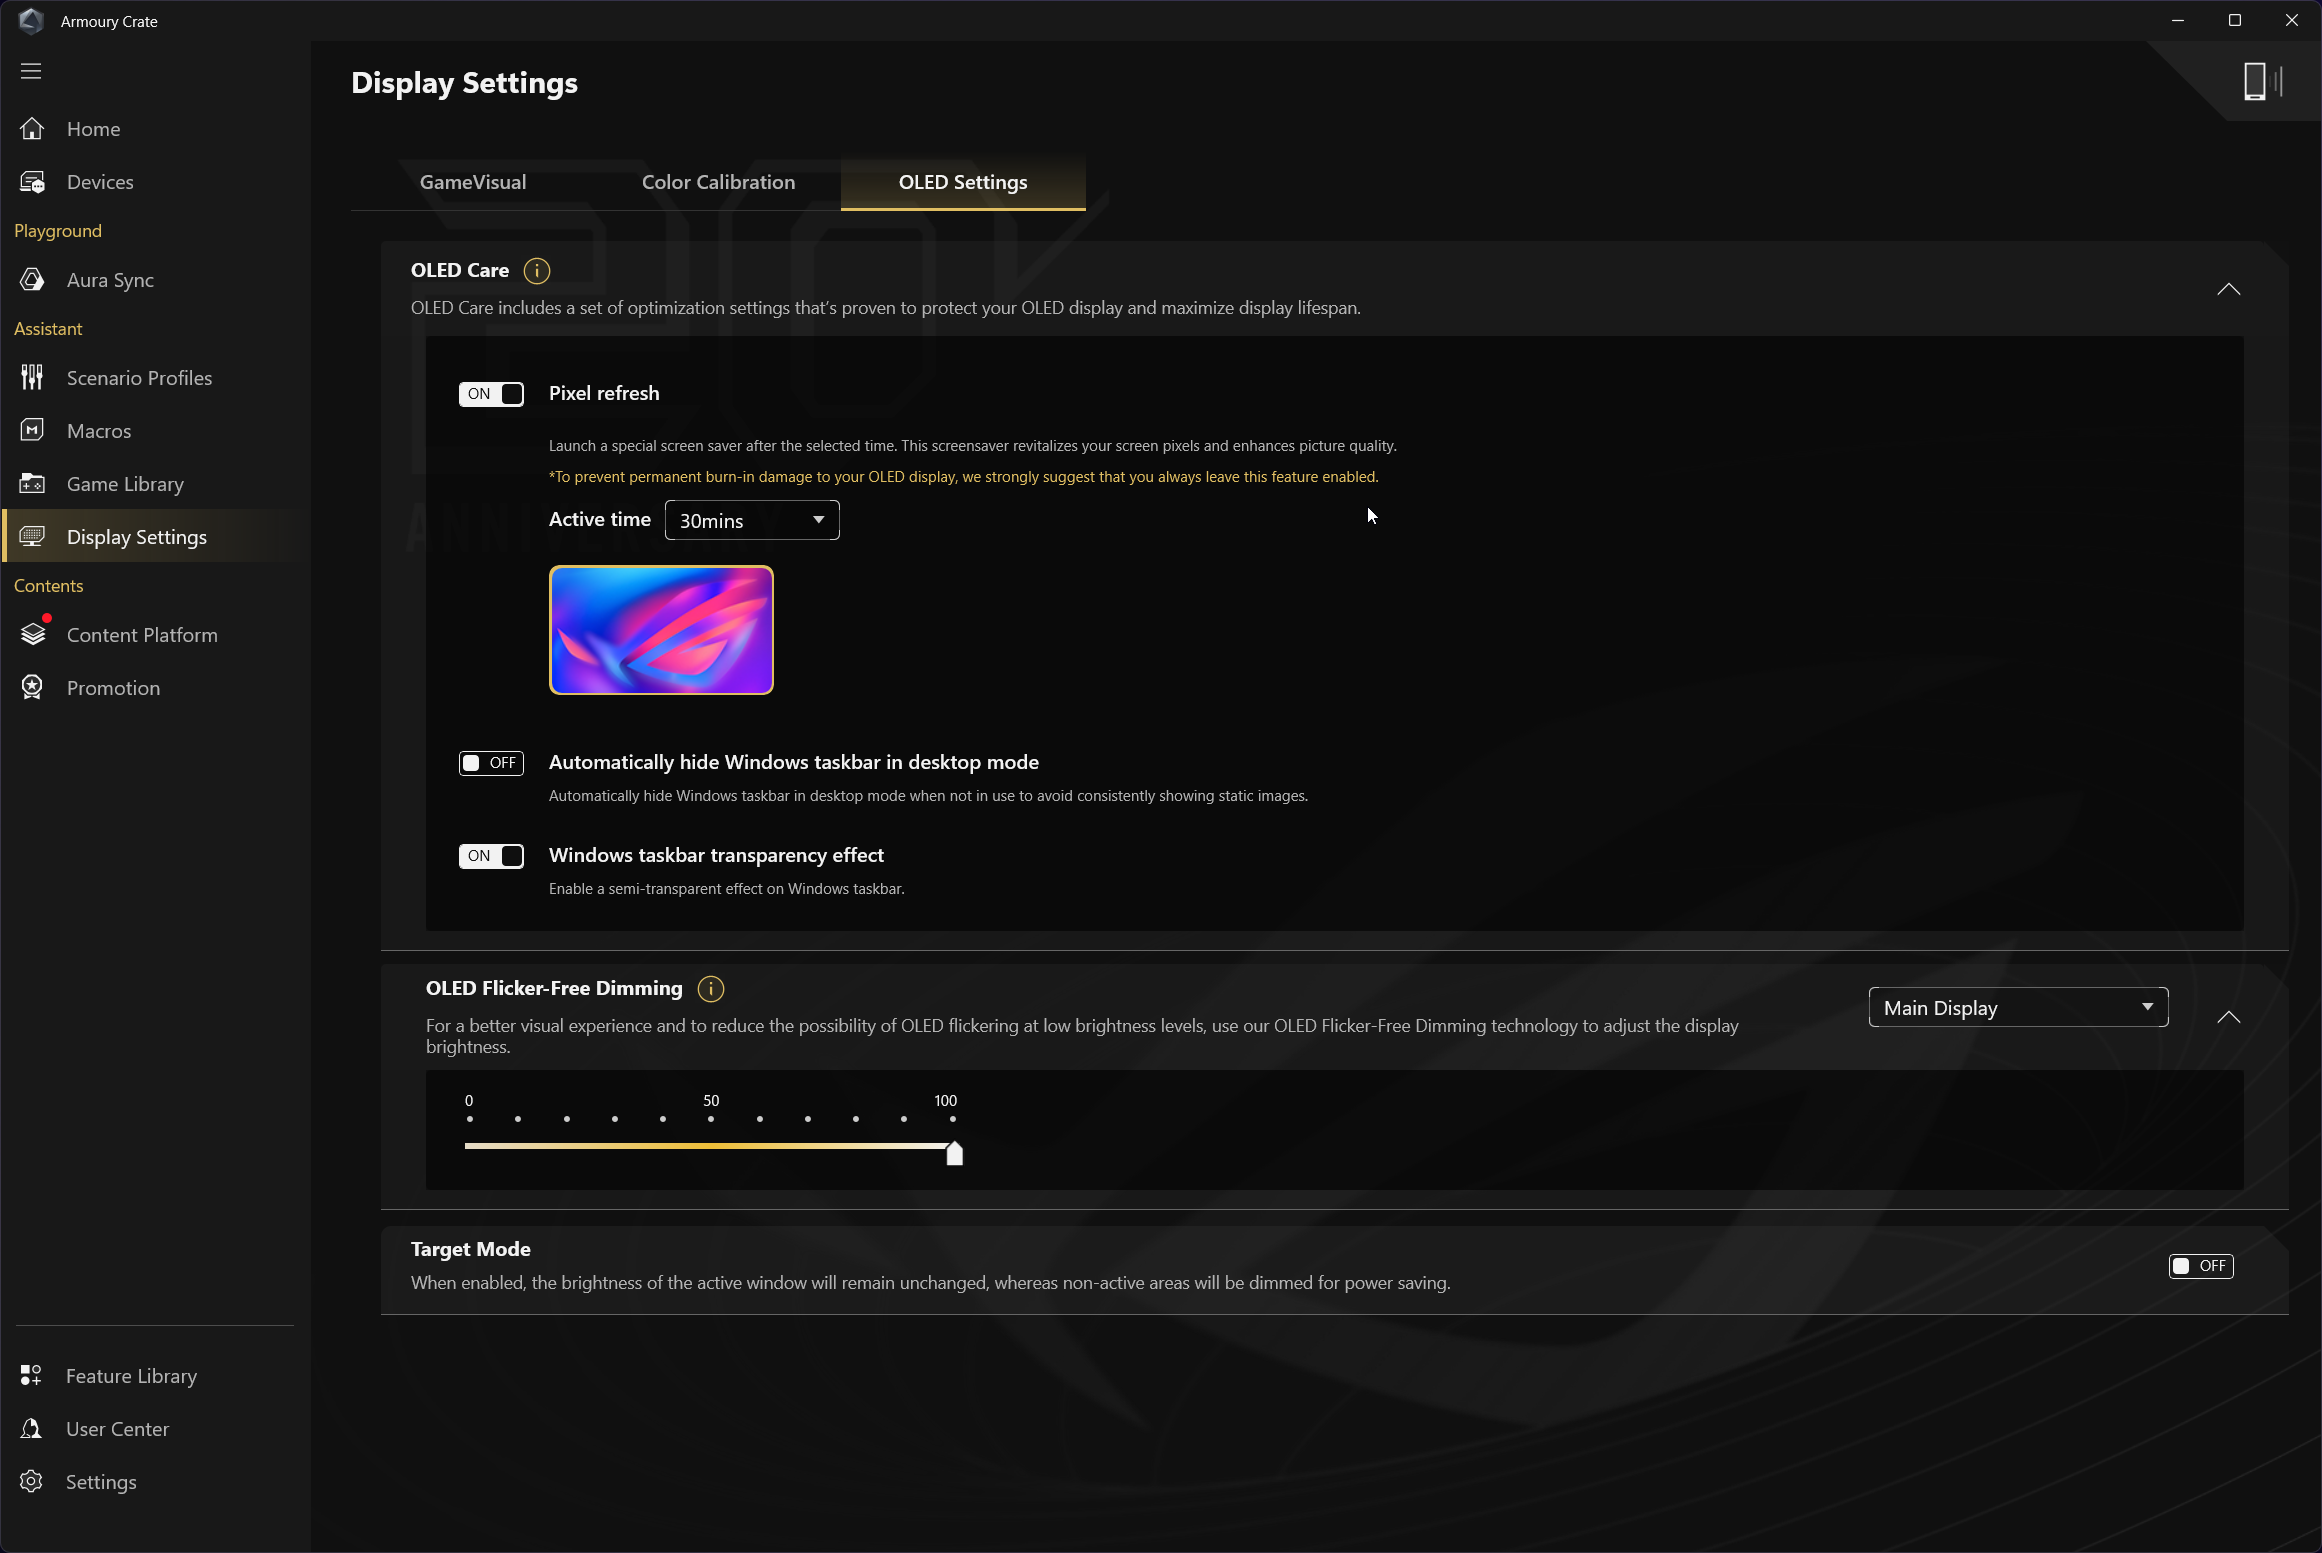Viewport: 2322px width, 1553px height.
Task: Open User Center label
Action: tap(117, 1429)
